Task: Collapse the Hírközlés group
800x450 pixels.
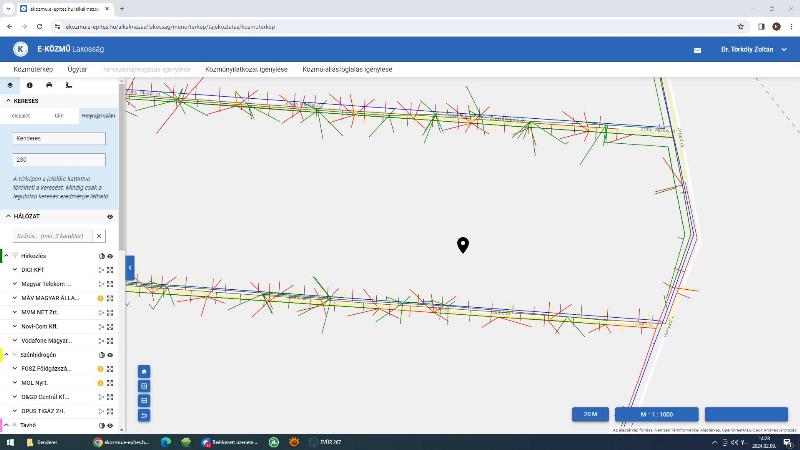Action: (x=7, y=256)
